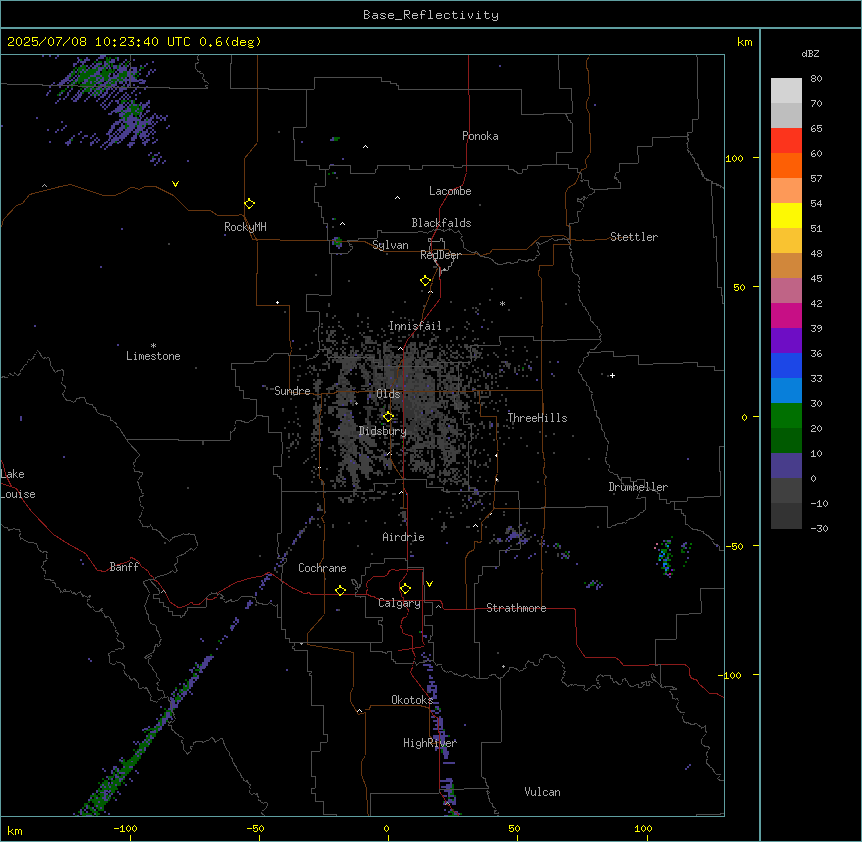This screenshot has height=842, width=862.
Task: Click the Innisfail city label
Action: tap(415, 326)
